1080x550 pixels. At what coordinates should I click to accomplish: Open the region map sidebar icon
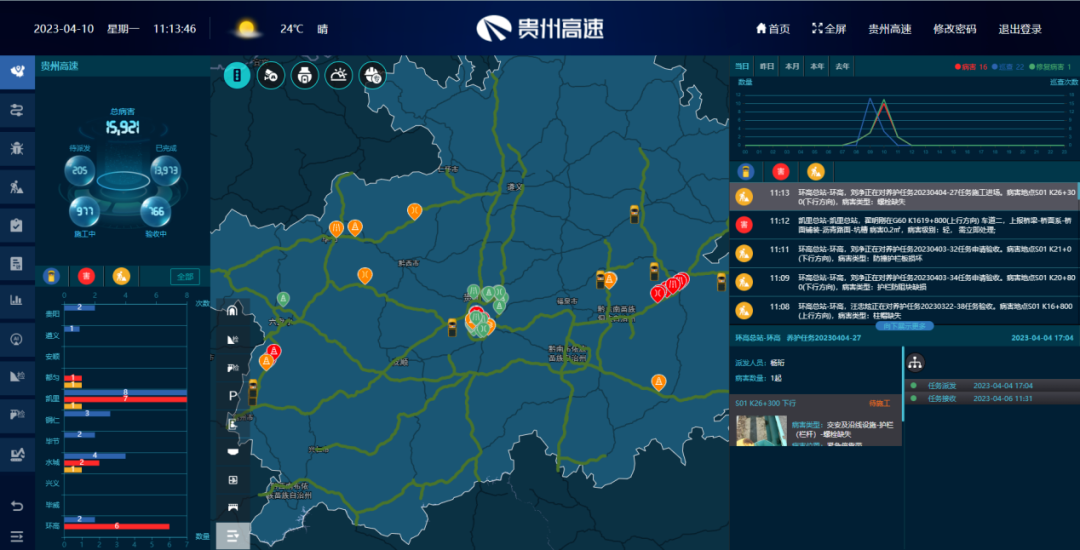pyautogui.click(x=17, y=72)
